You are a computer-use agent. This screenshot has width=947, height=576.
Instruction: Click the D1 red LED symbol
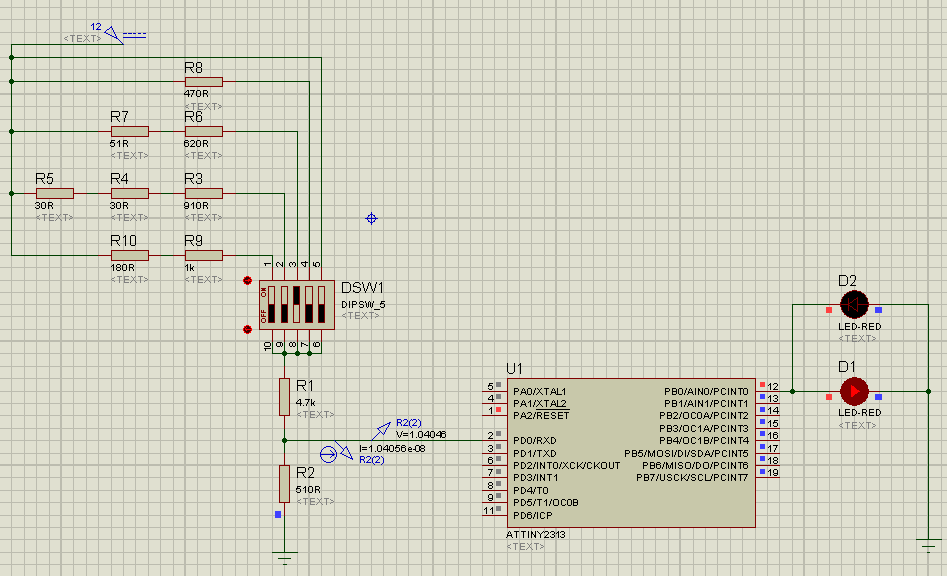pos(853,390)
